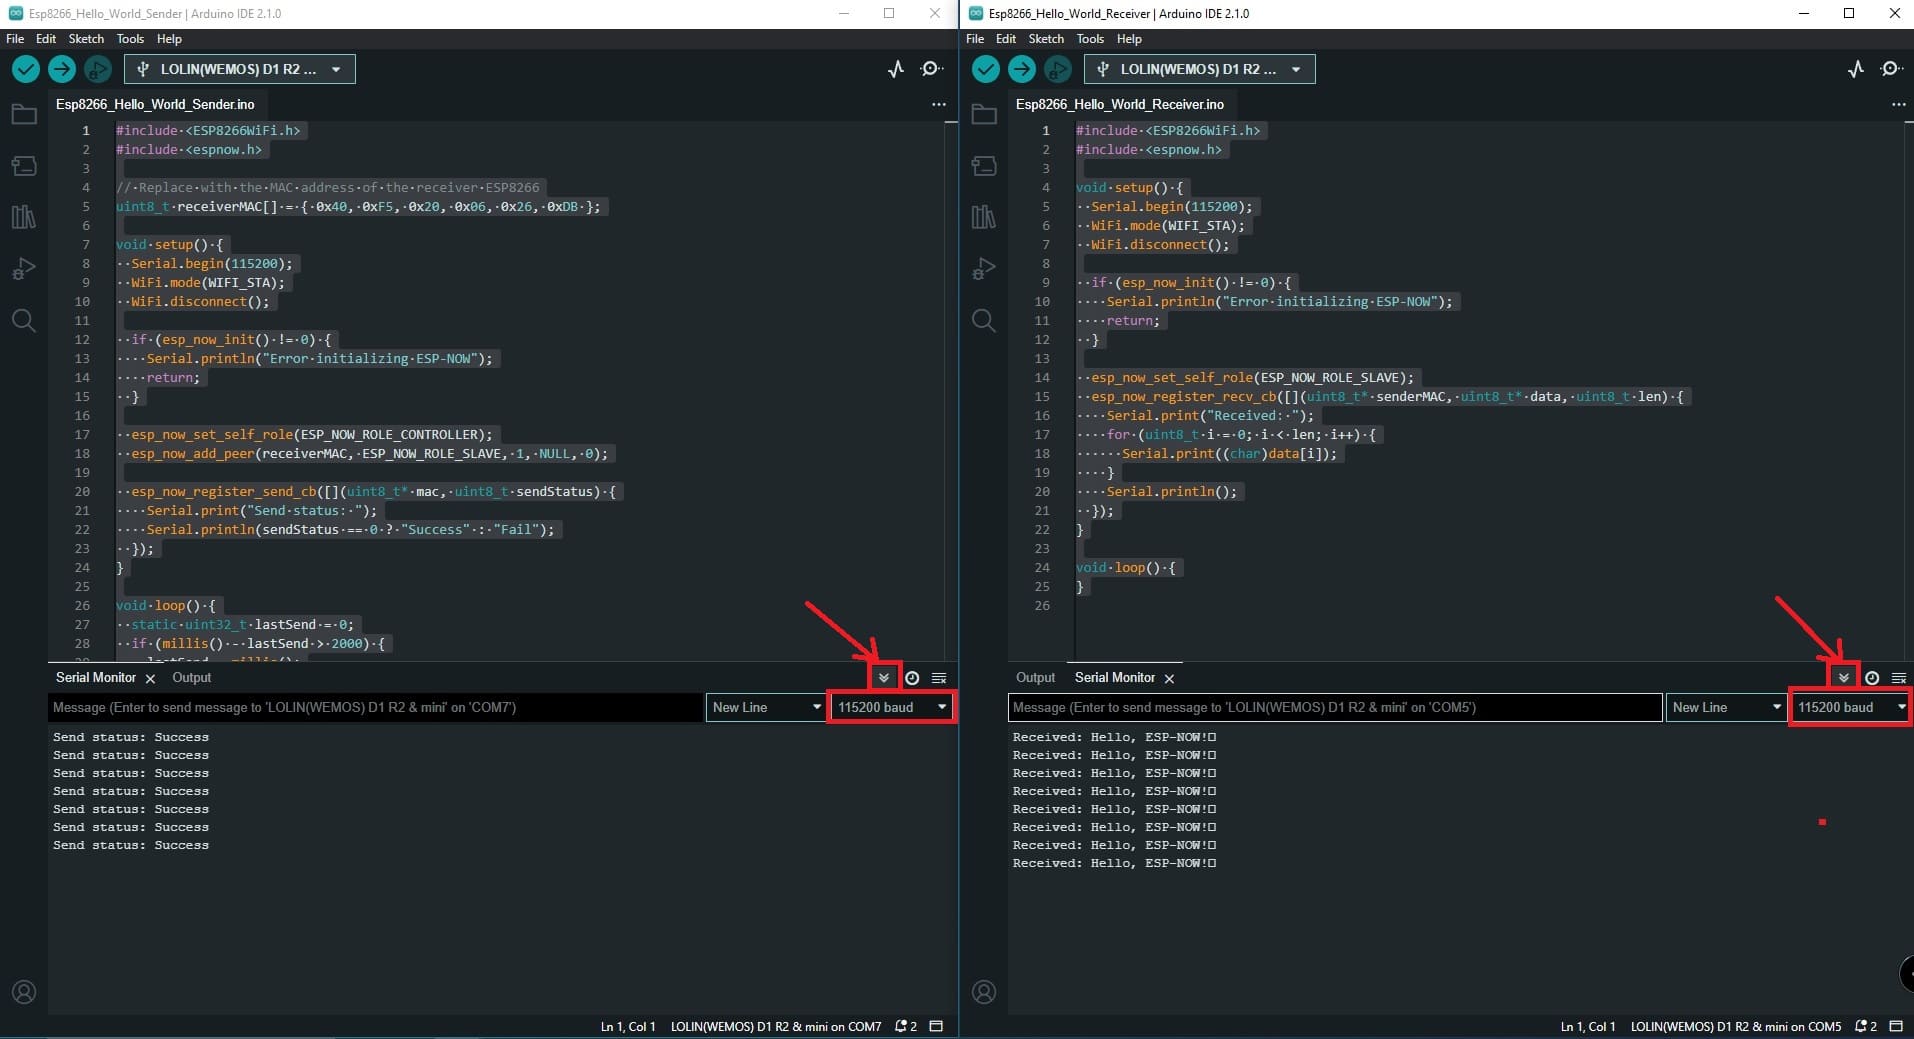Open Serial Monitor icon in Receiver toolbar
This screenshot has width=1914, height=1039.
(1890, 69)
